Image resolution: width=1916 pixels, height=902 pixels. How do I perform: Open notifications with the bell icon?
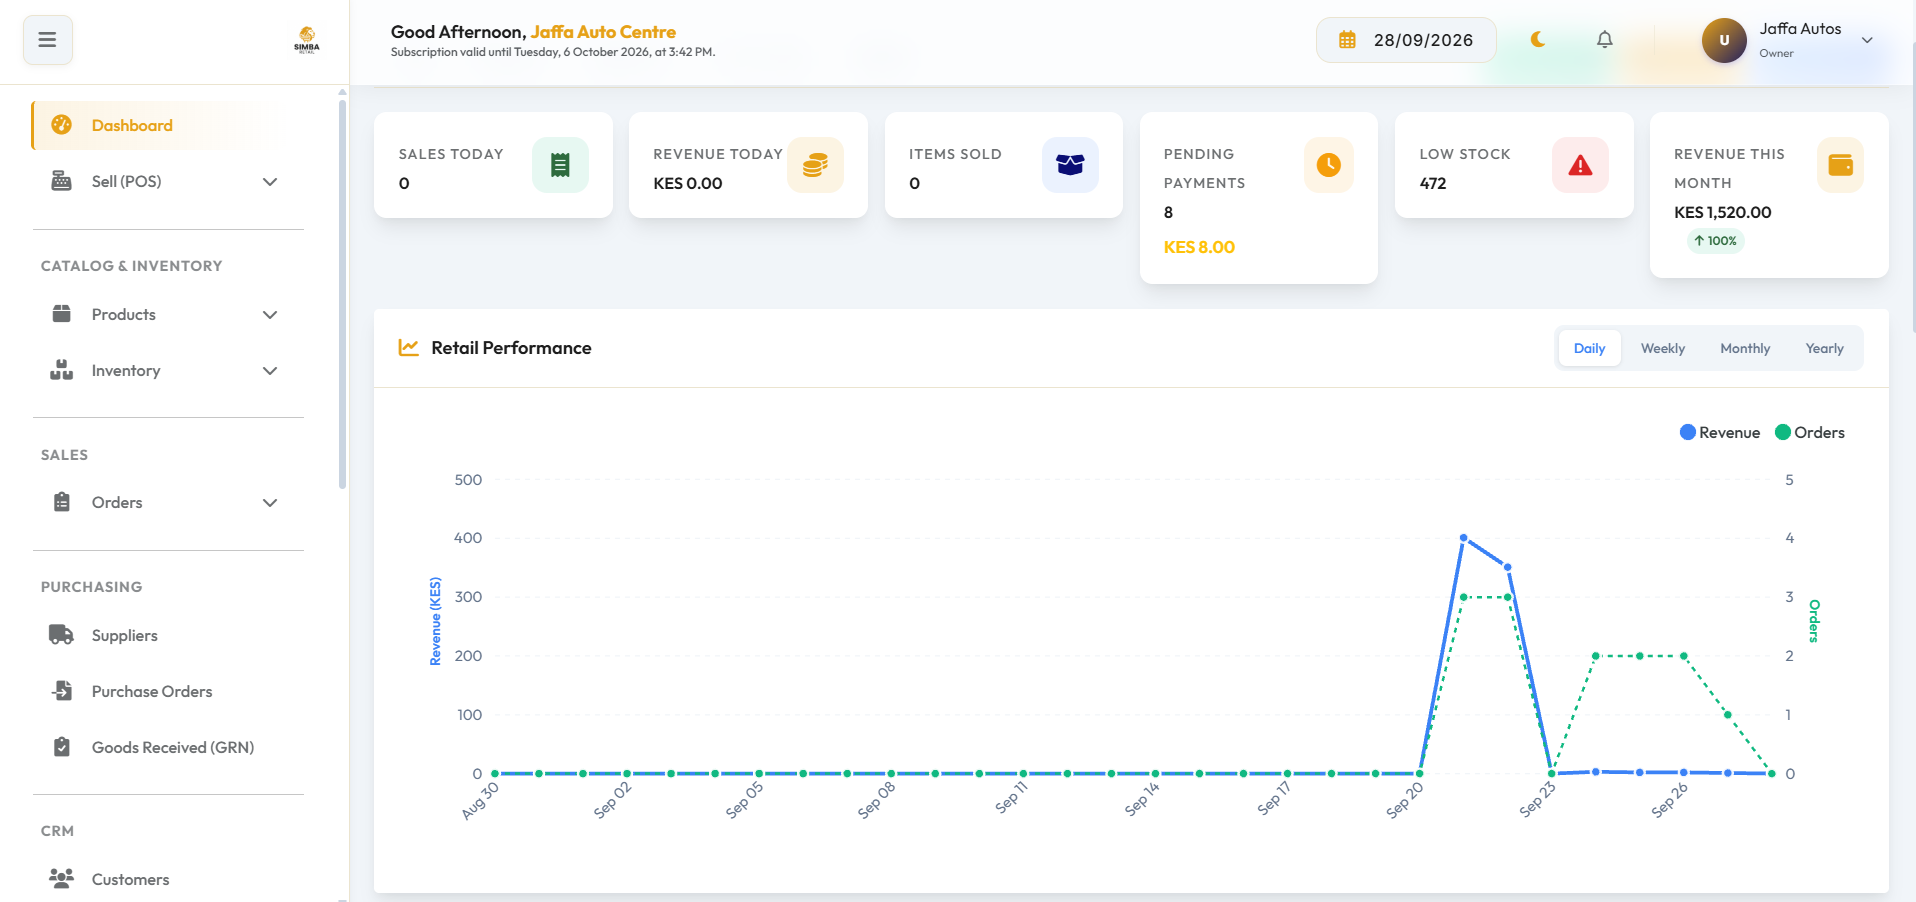point(1604,40)
